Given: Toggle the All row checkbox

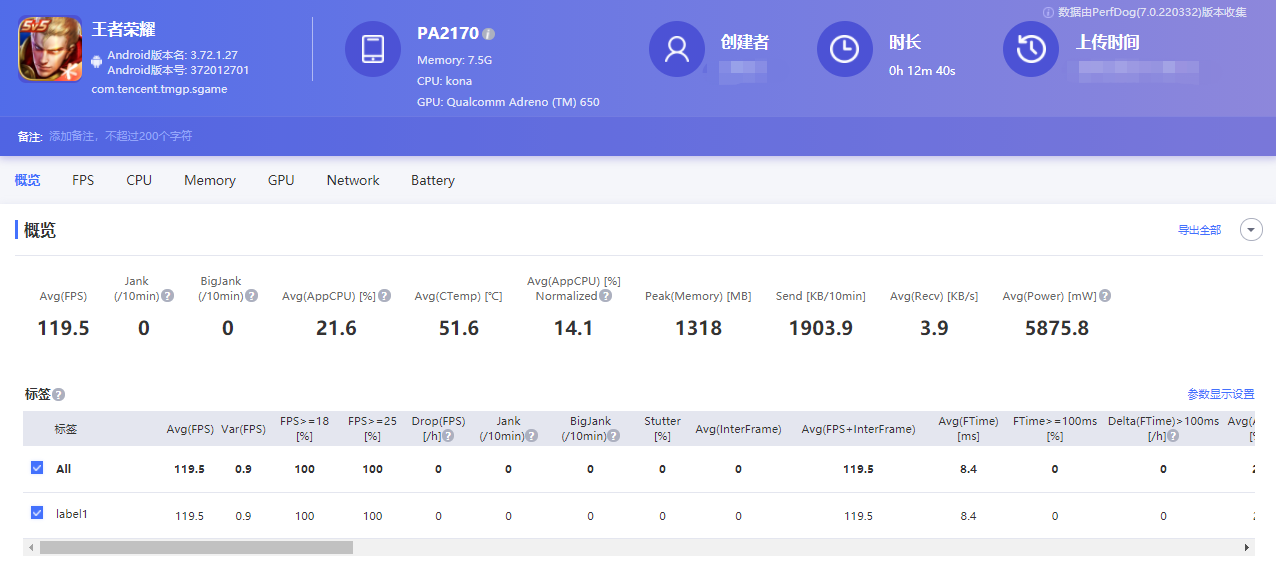Looking at the screenshot, I should point(37,467).
